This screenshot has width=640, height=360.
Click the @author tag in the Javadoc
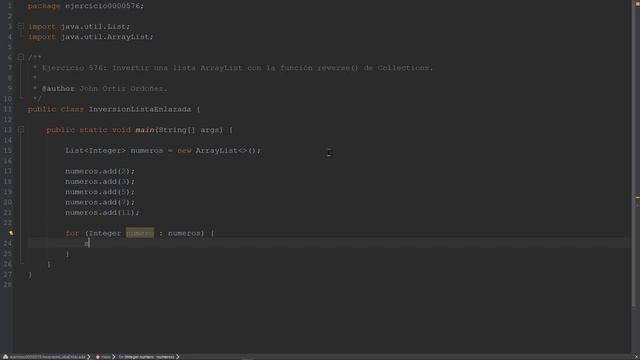tap(58, 89)
